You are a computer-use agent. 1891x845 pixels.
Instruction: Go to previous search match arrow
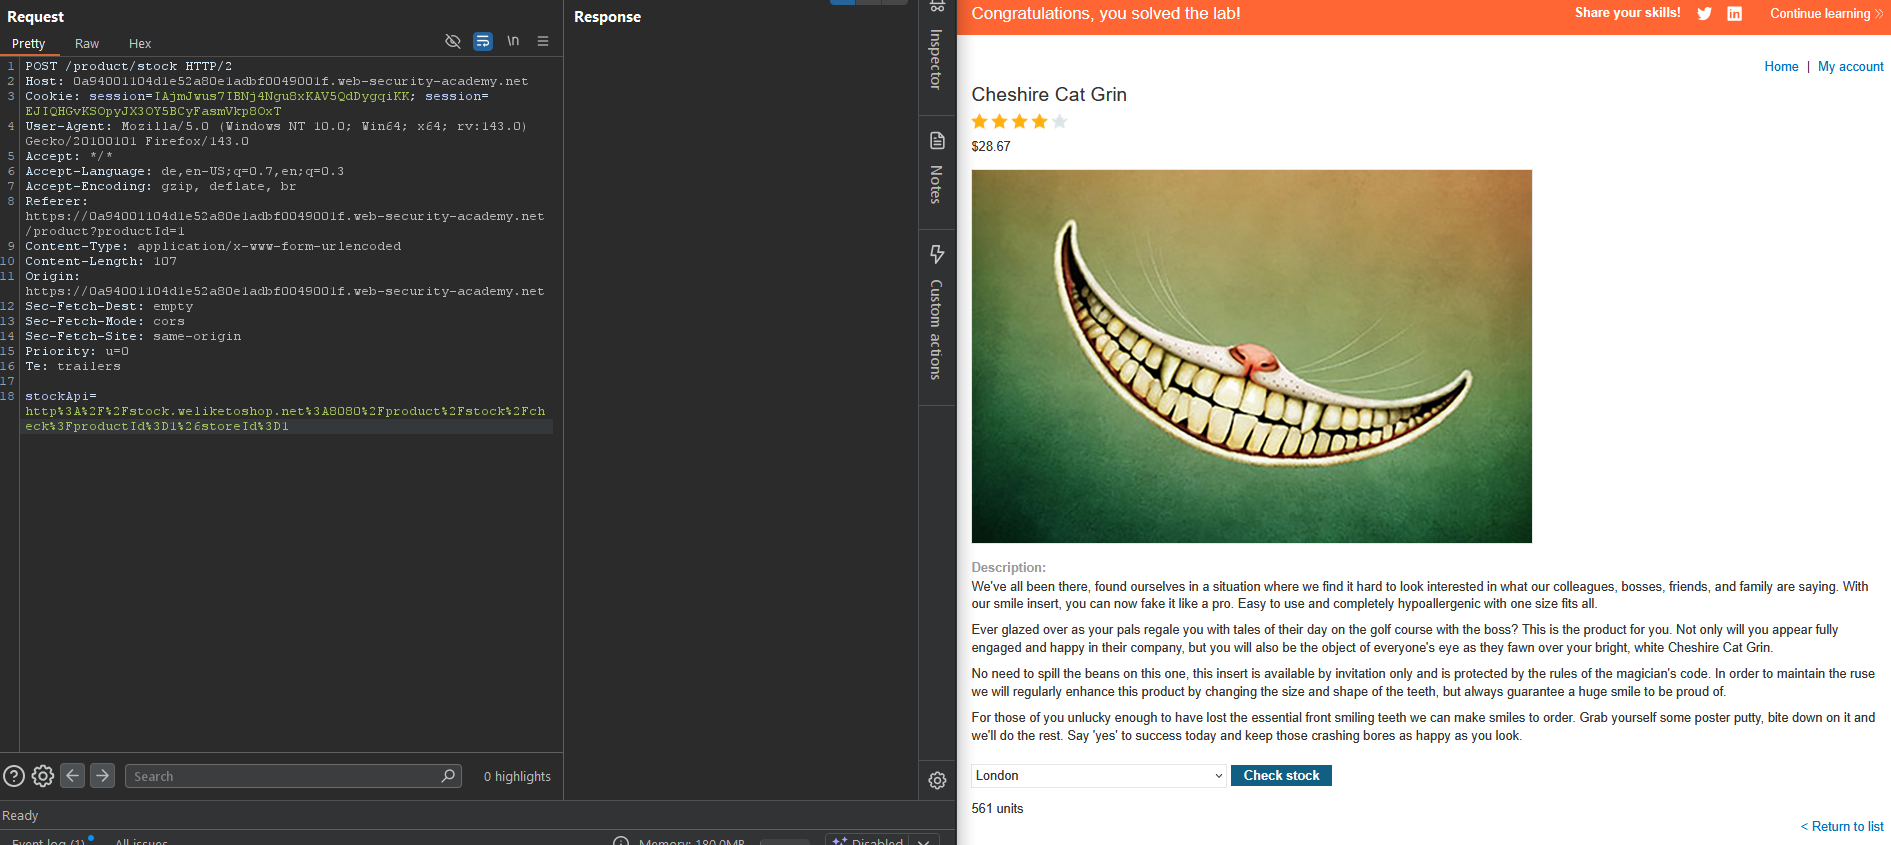point(73,776)
